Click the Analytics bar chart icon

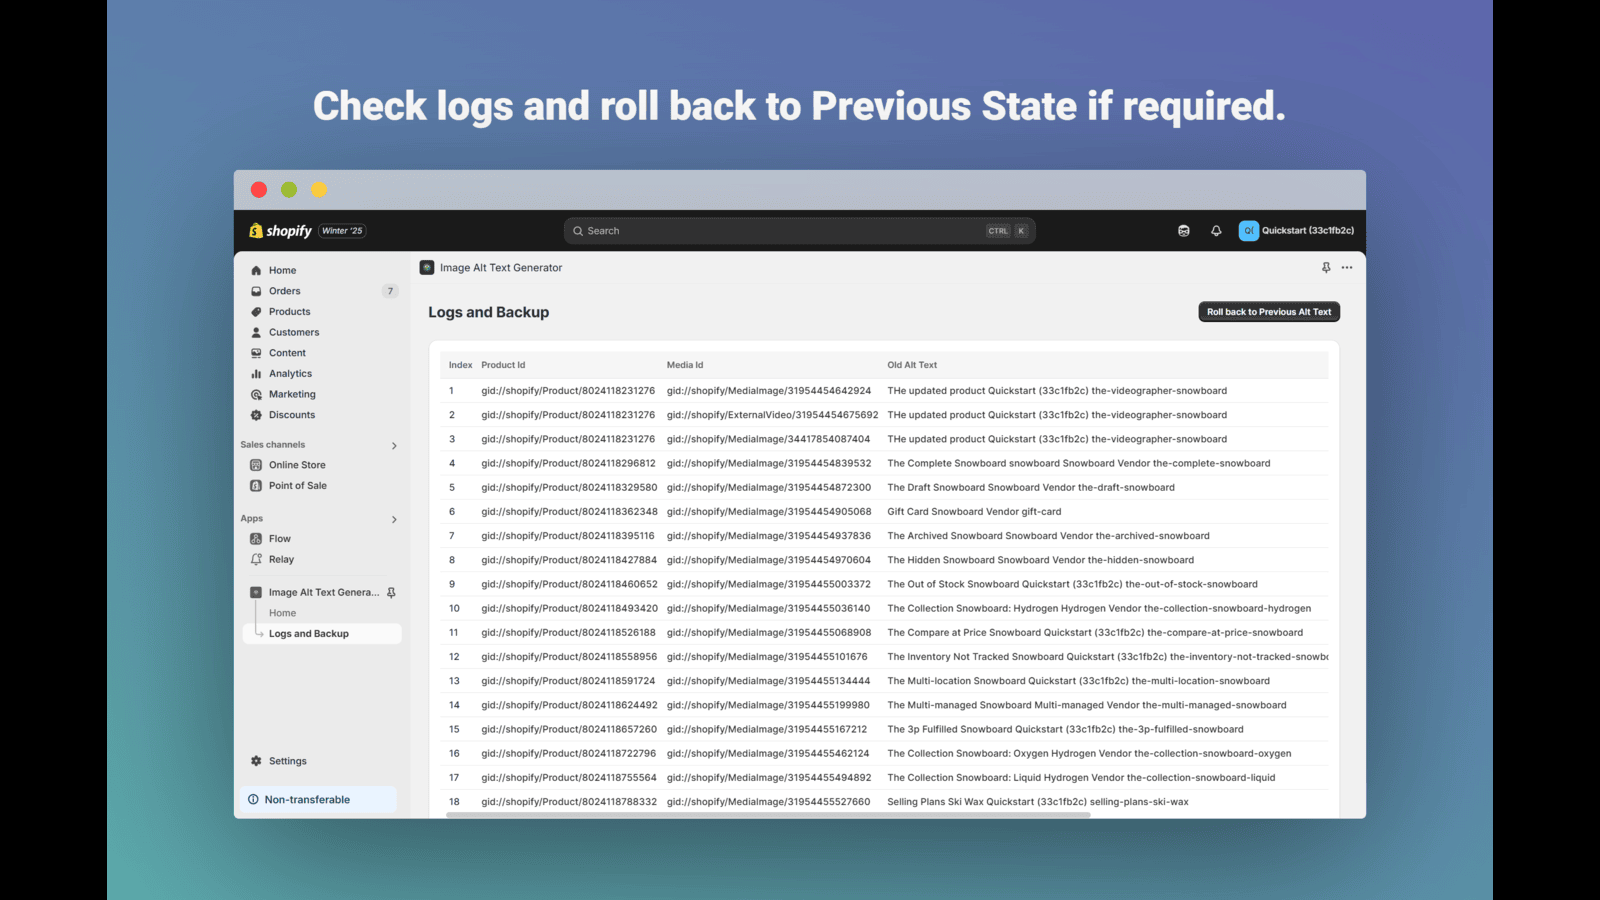pos(256,374)
